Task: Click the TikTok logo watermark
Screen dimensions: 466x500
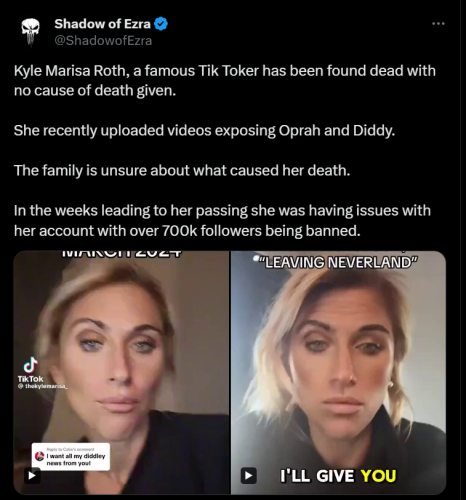Action: point(30,370)
